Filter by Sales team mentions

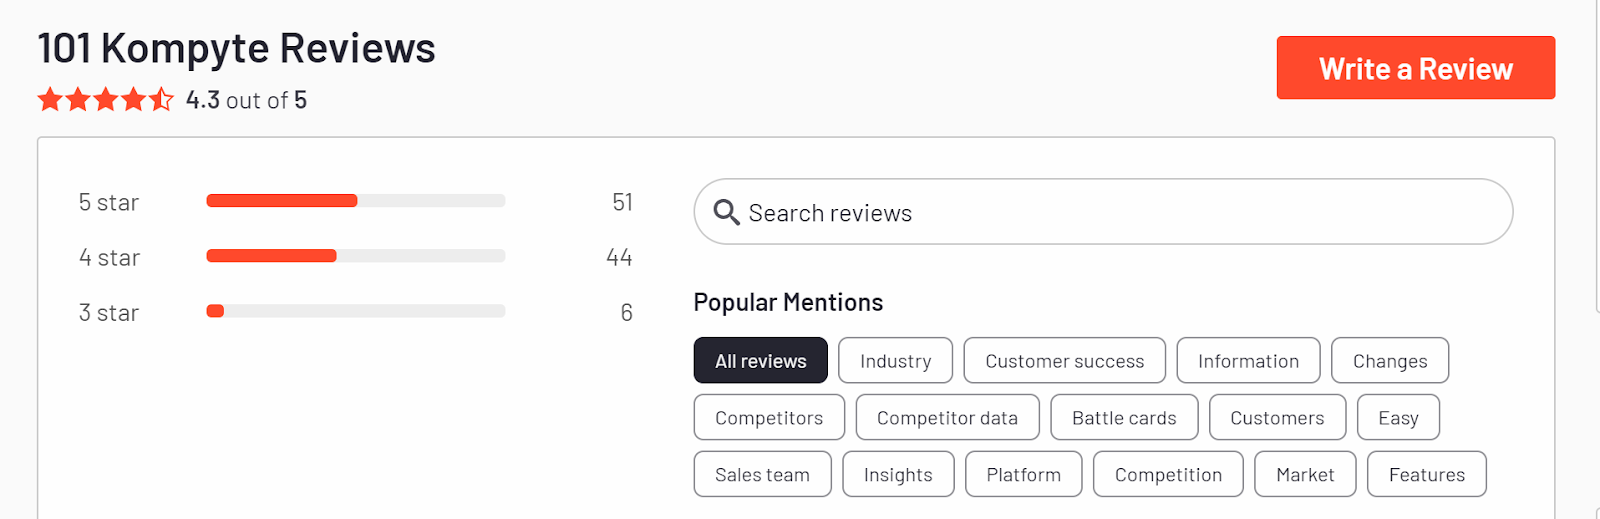point(762,475)
